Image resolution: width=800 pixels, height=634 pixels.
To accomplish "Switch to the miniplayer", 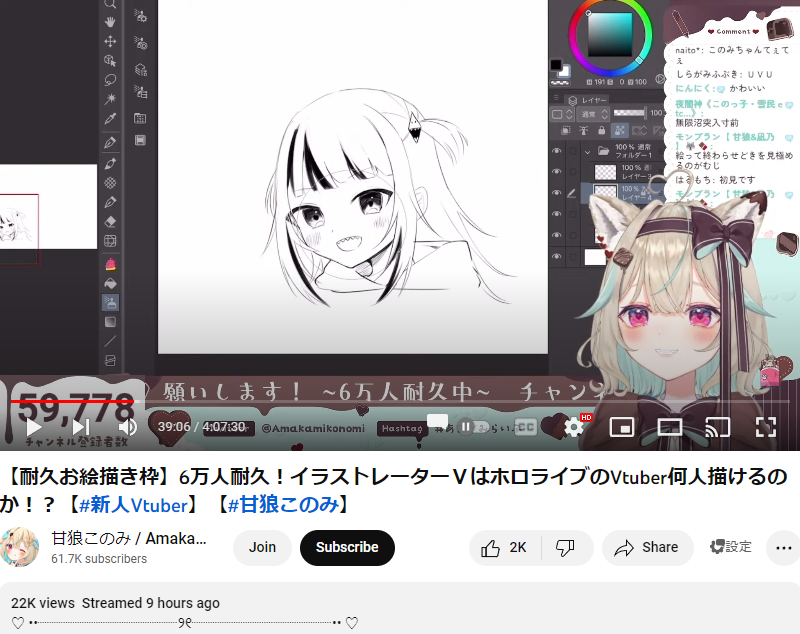I will click(x=622, y=427).
